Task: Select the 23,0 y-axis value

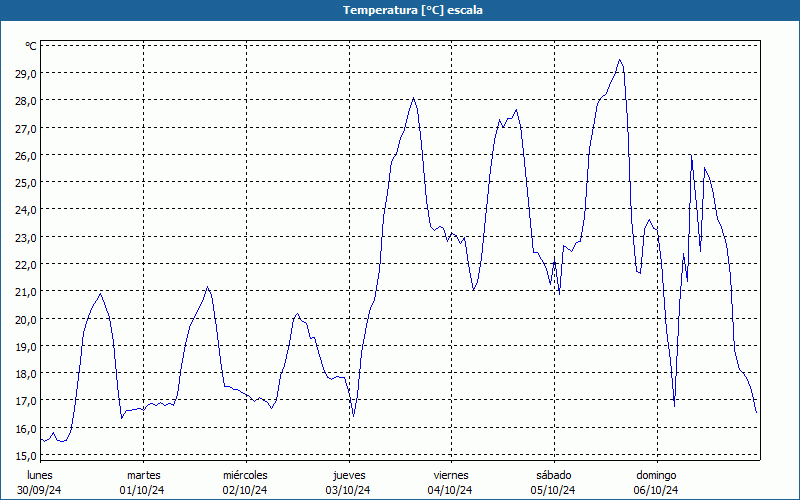Action: pos(27,237)
